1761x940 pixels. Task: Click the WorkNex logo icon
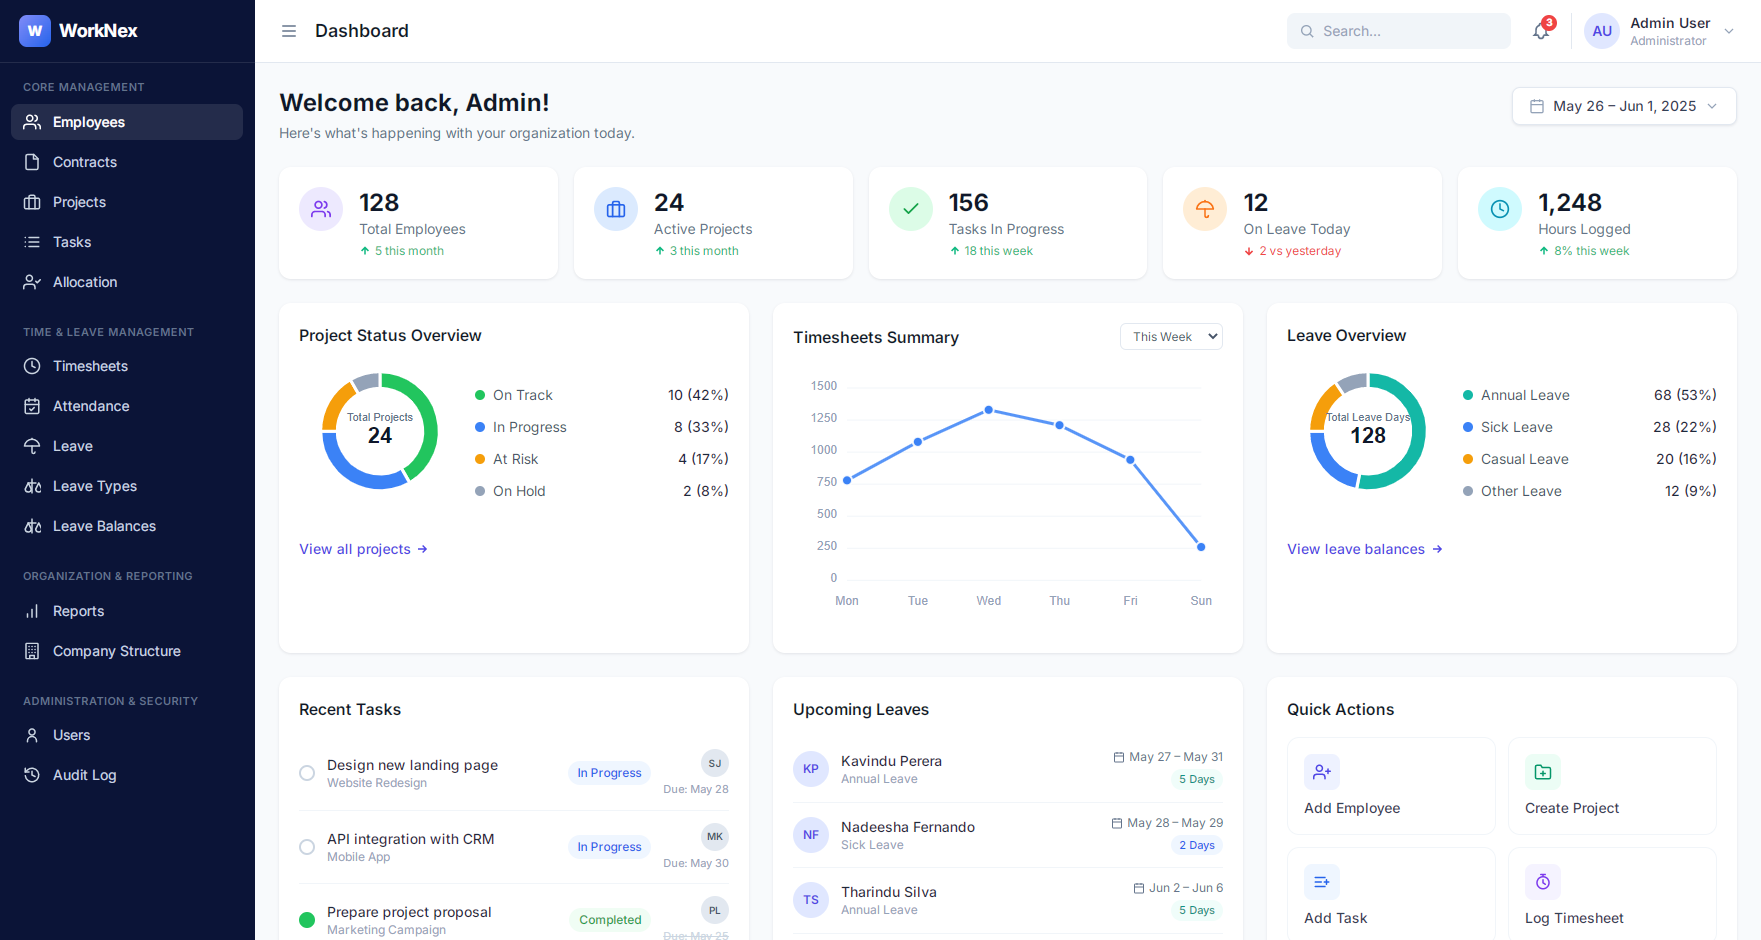click(x=35, y=31)
